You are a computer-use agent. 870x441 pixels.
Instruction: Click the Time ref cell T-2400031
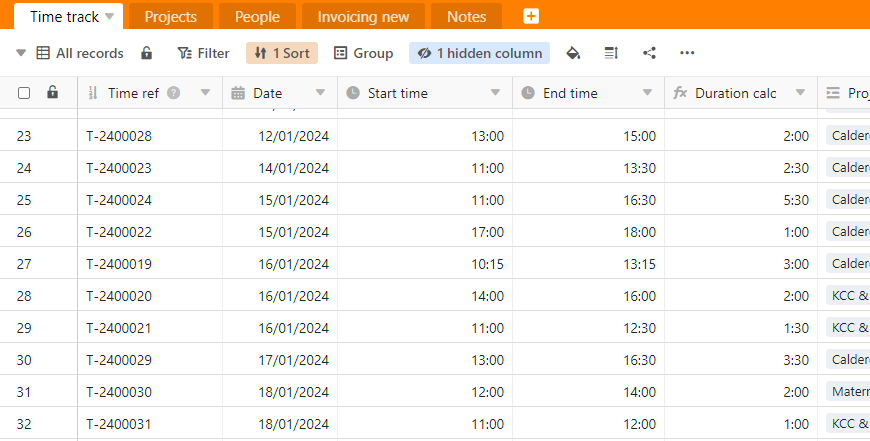[150, 424]
